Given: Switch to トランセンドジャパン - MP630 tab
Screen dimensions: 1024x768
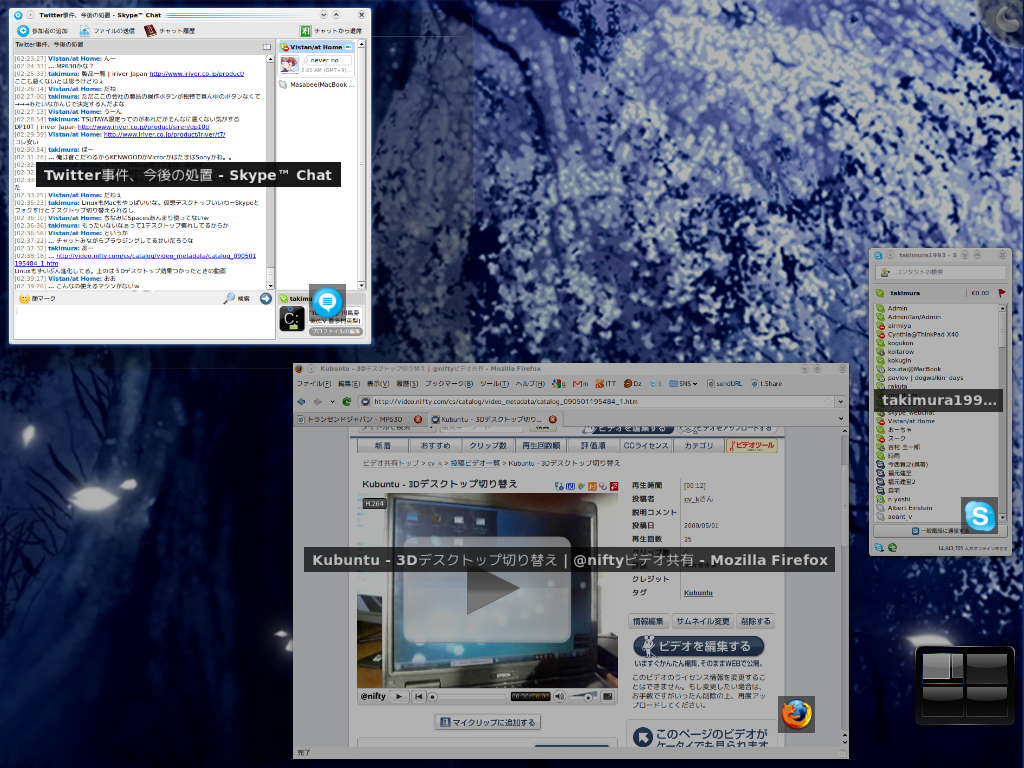Looking at the screenshot, I should 360,419.
